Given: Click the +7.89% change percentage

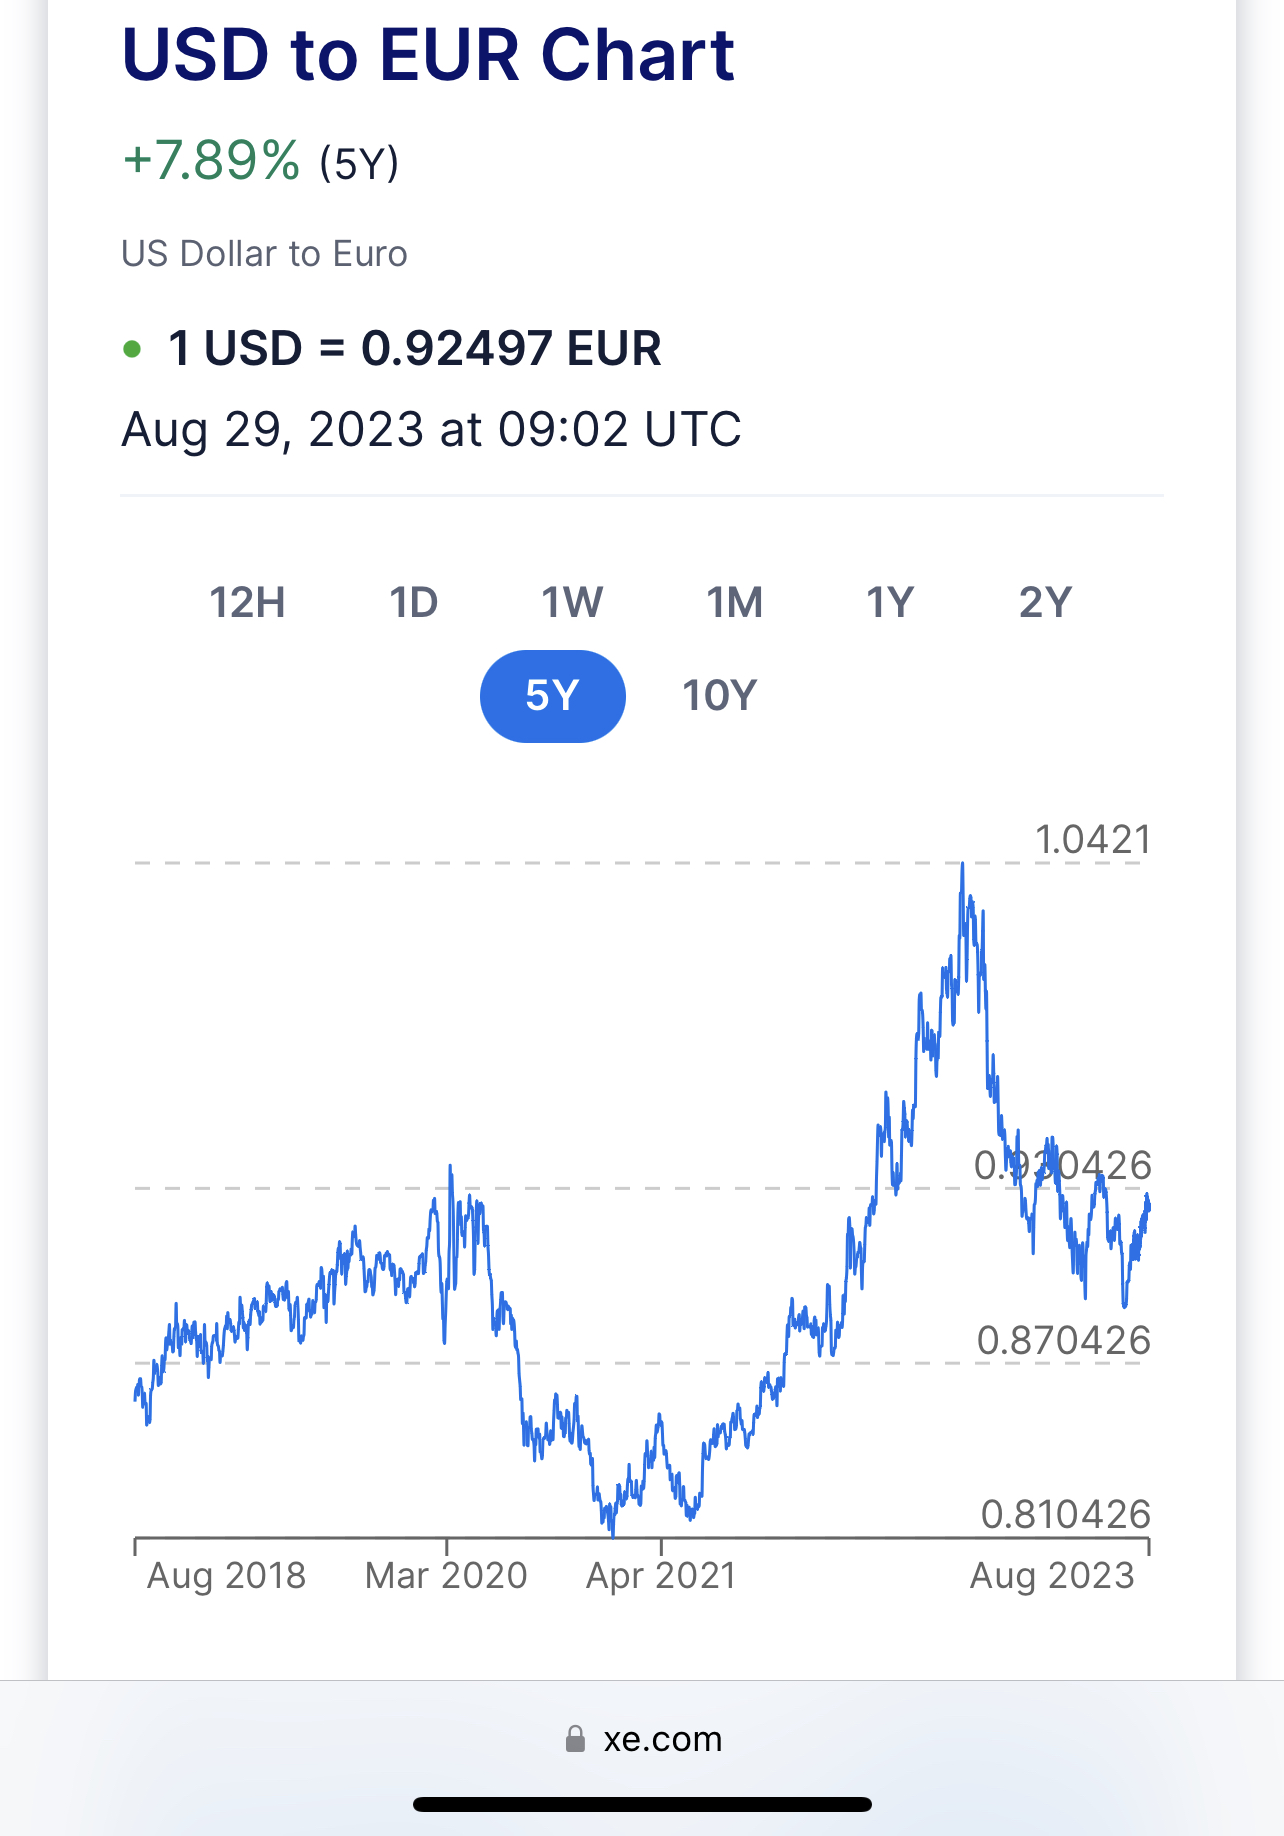Looking at the screenshot, I should [x=211, y=161].
